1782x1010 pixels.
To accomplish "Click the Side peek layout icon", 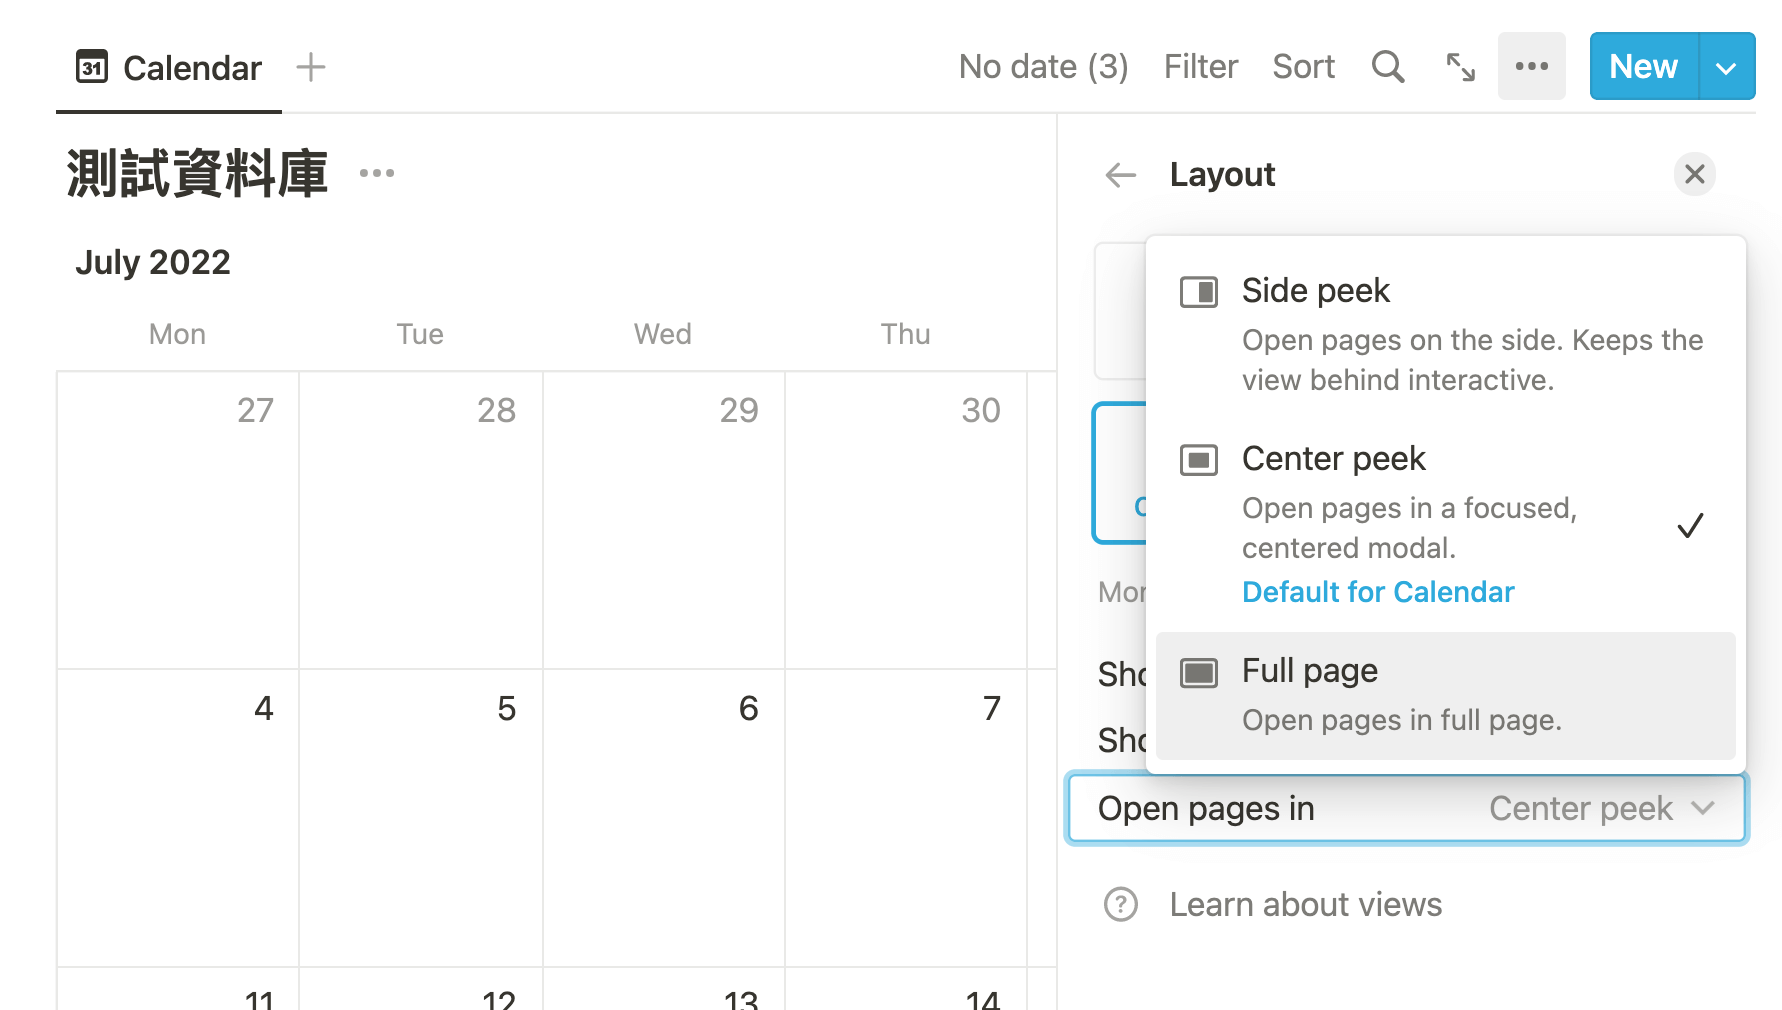I will (x=1199, y=292).
